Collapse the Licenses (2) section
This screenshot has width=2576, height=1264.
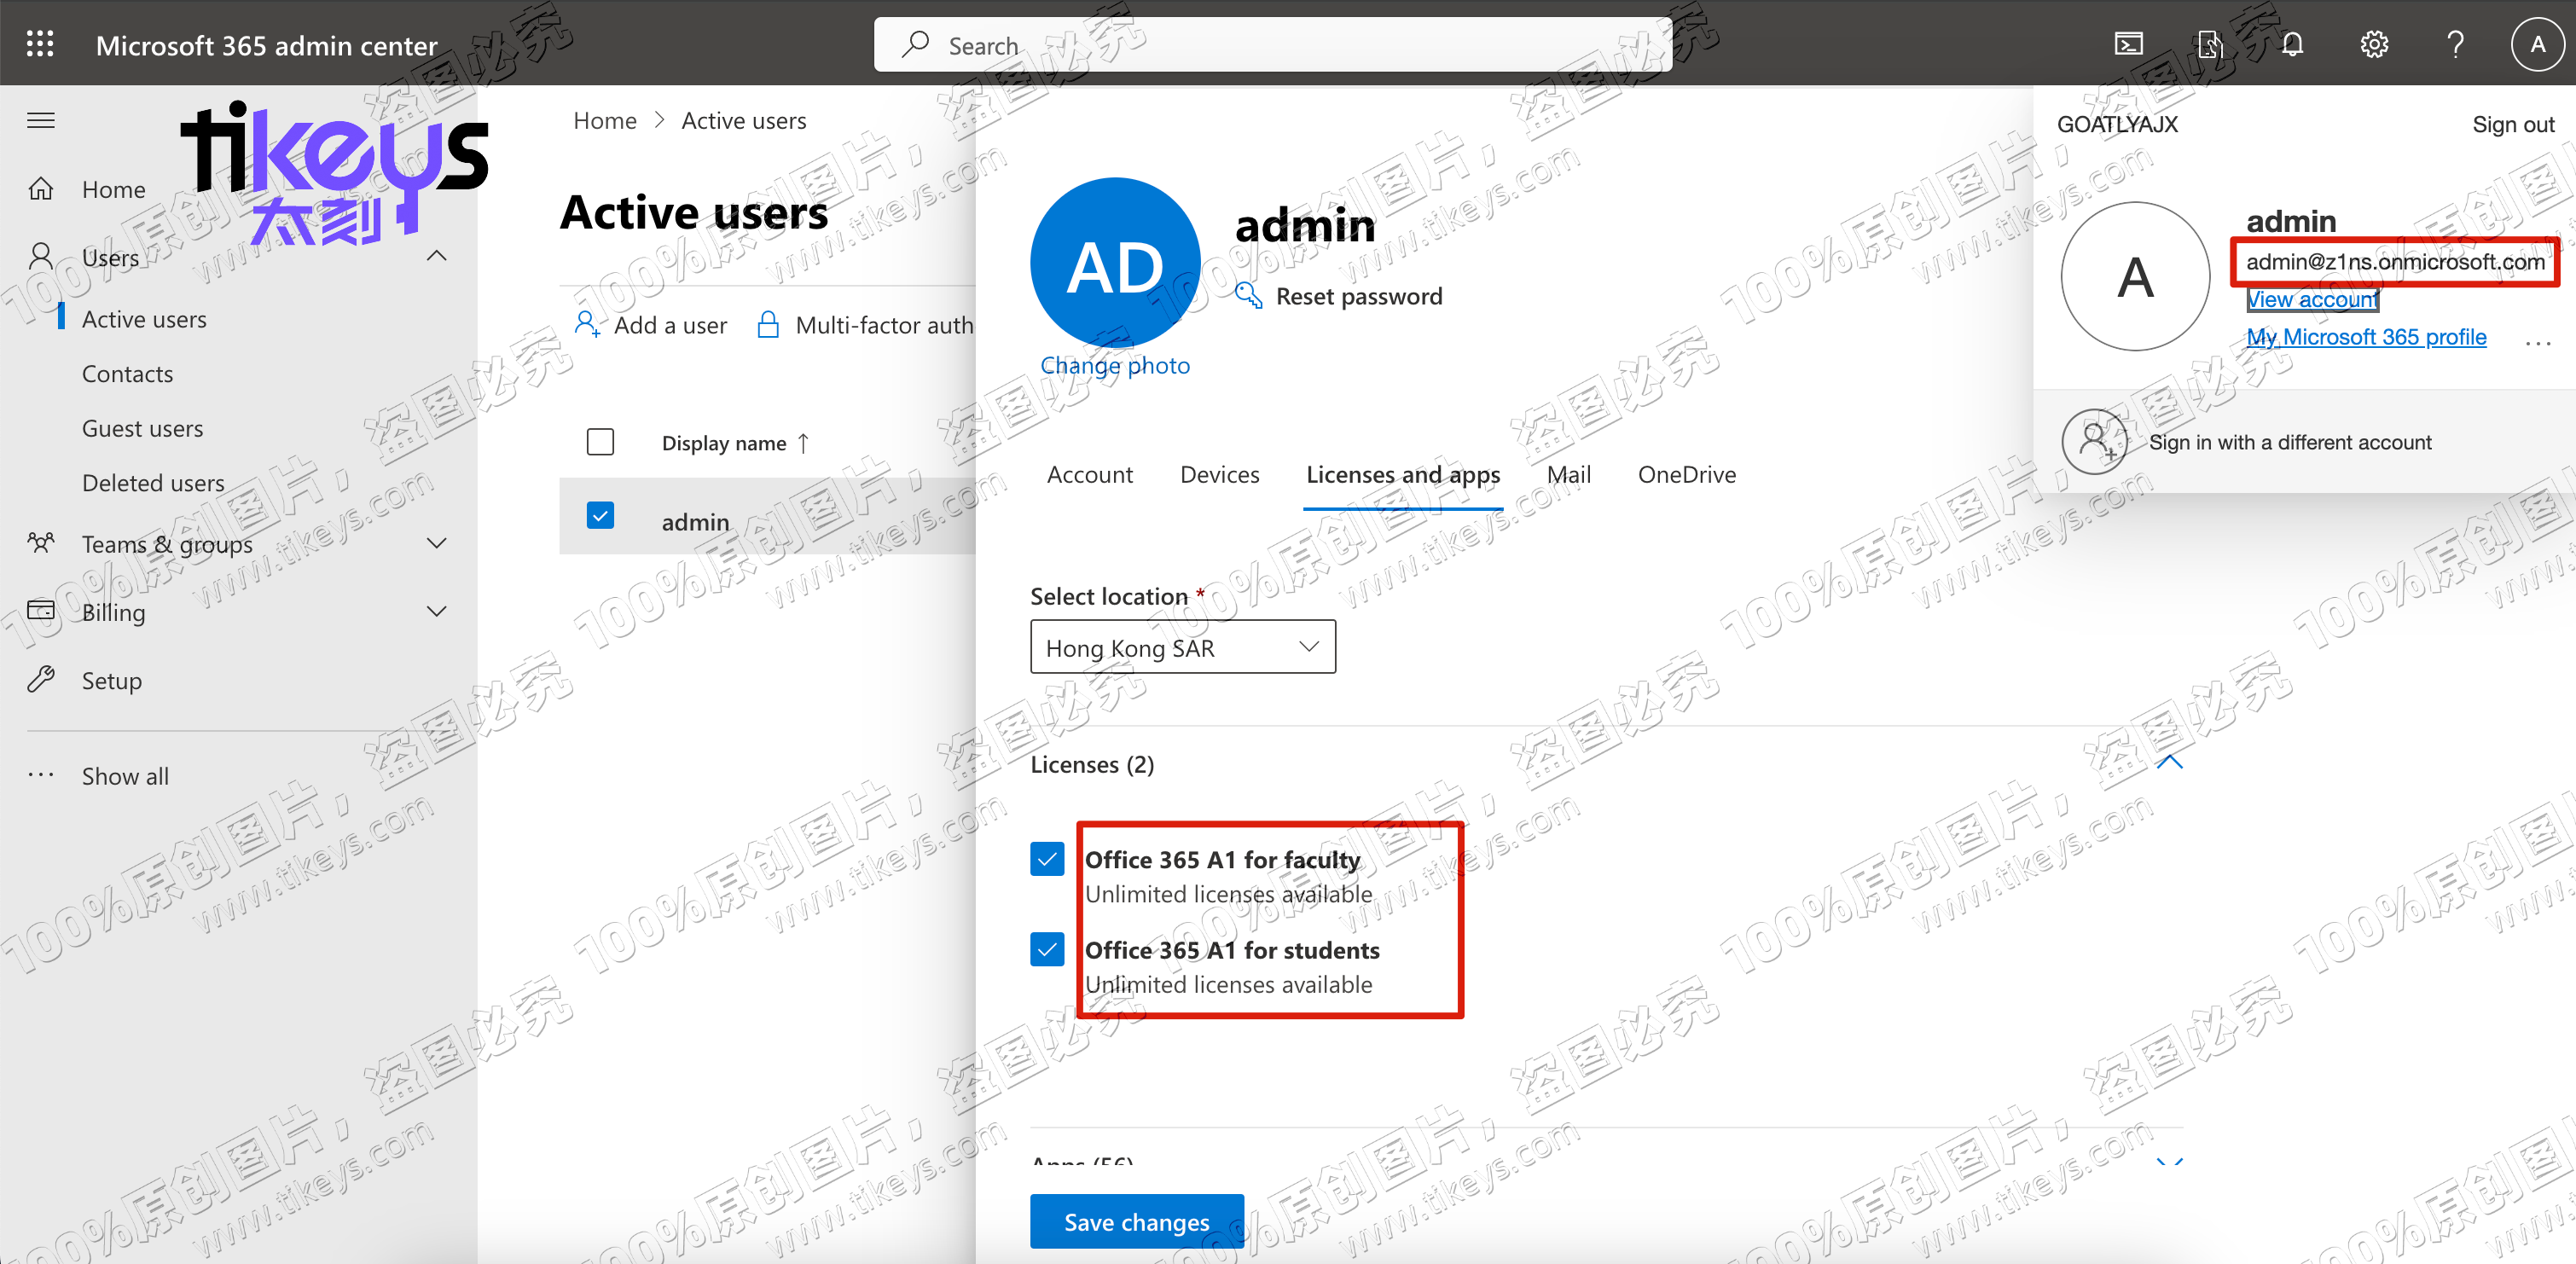coord(2169,763)
